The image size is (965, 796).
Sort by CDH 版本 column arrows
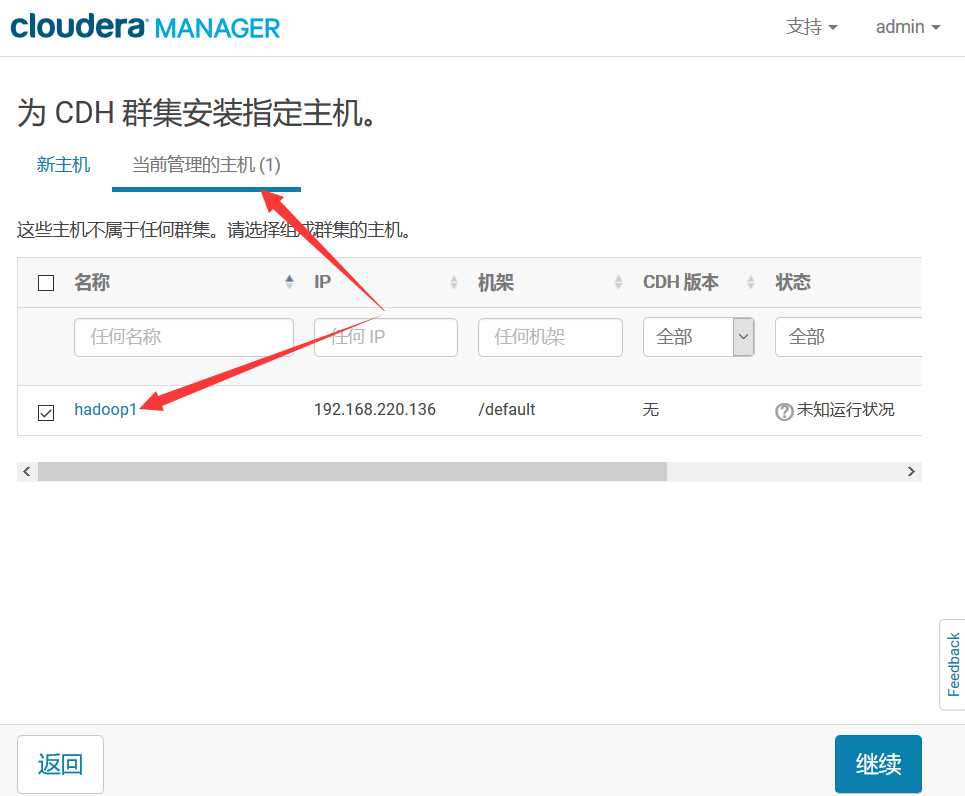click(750, 282)
